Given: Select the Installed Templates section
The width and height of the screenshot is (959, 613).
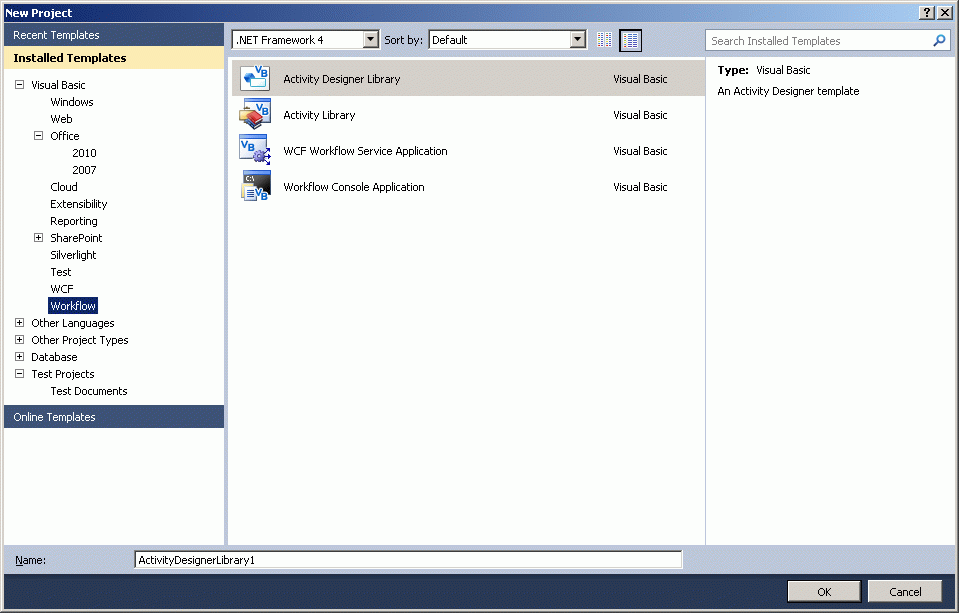Looking at the screenshot, I should click(114, 58).
